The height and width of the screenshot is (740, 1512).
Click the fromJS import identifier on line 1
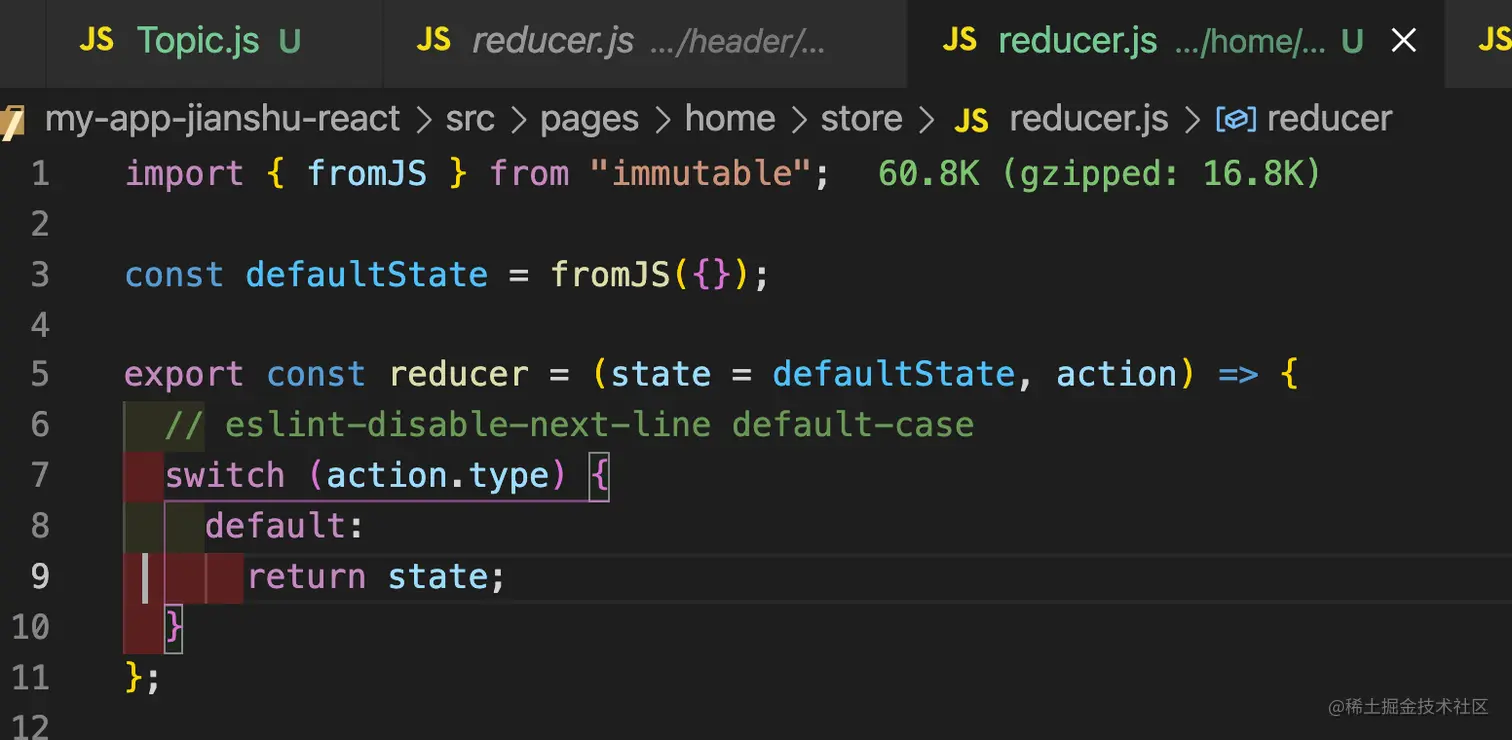[367, 174]
